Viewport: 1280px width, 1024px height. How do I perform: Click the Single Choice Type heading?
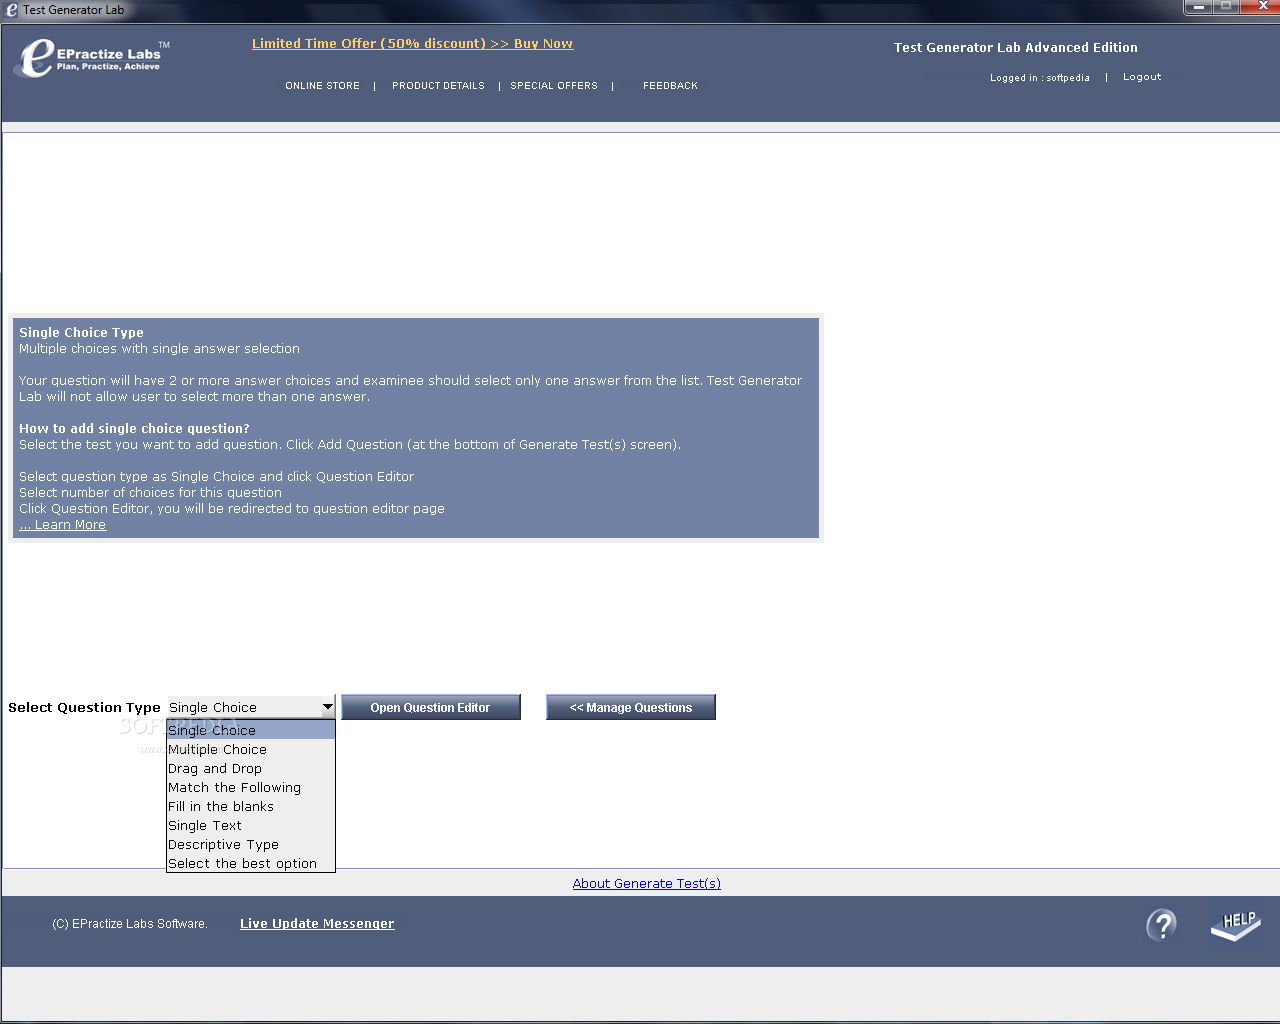[81, 333]
